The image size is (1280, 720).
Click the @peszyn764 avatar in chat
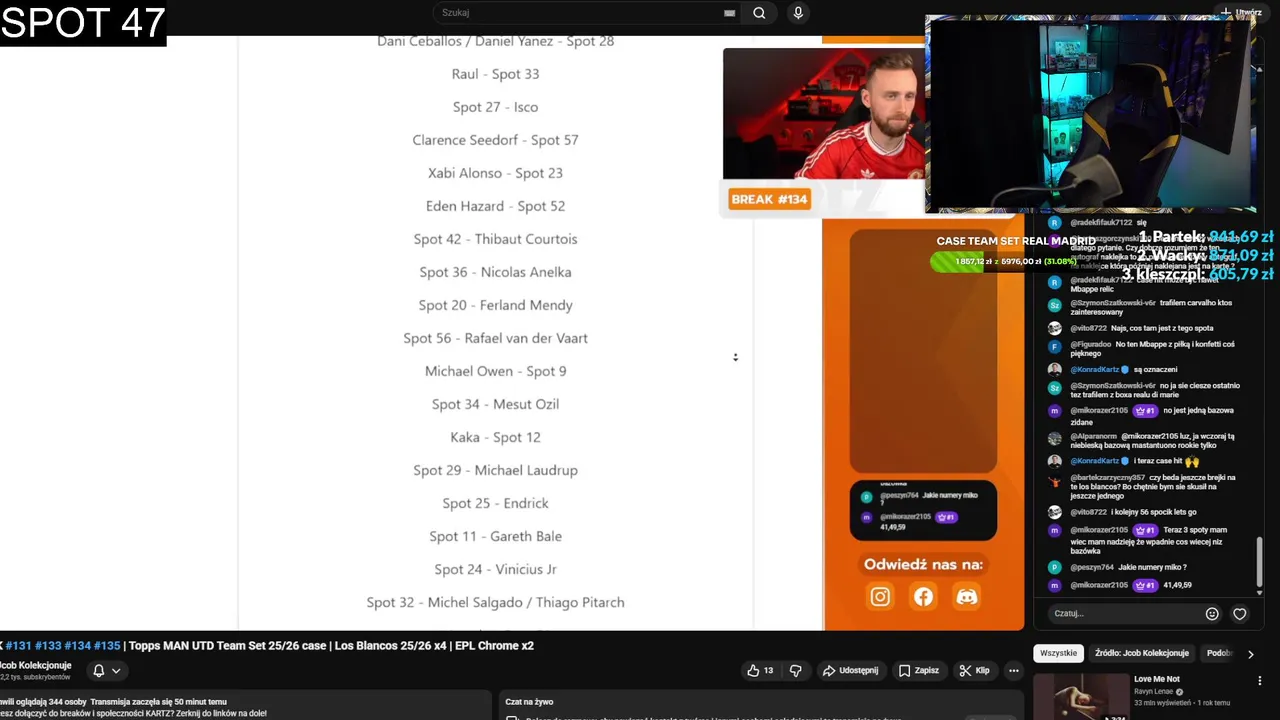coord(1054,567)
